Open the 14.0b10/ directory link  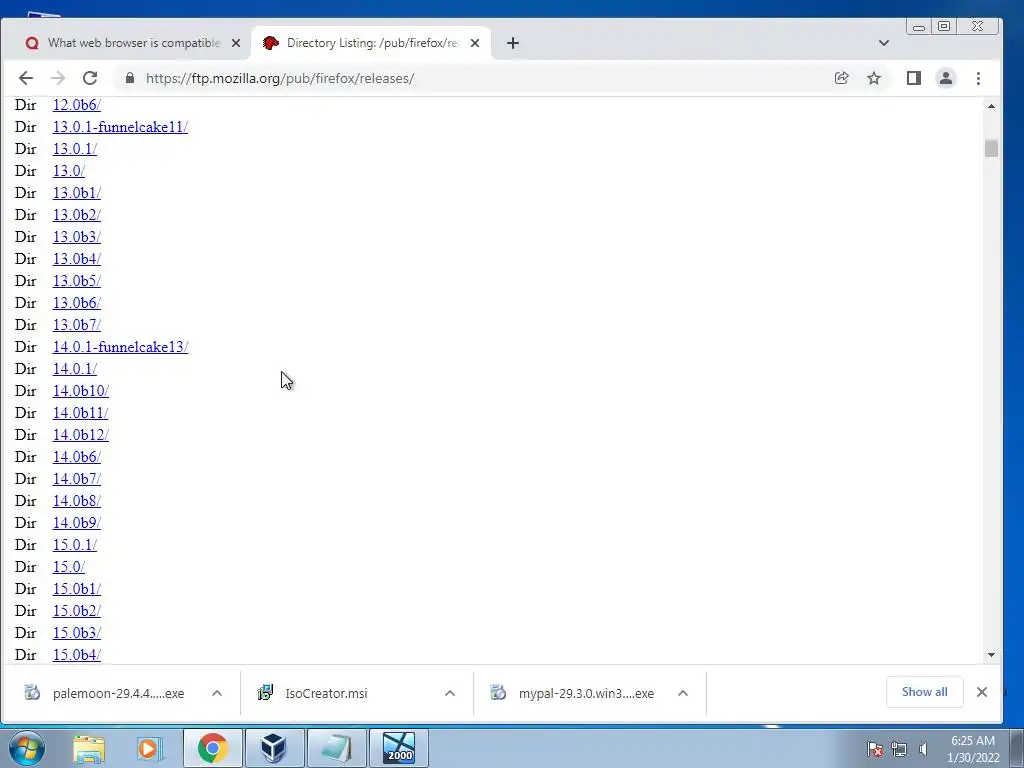point(80,391)
